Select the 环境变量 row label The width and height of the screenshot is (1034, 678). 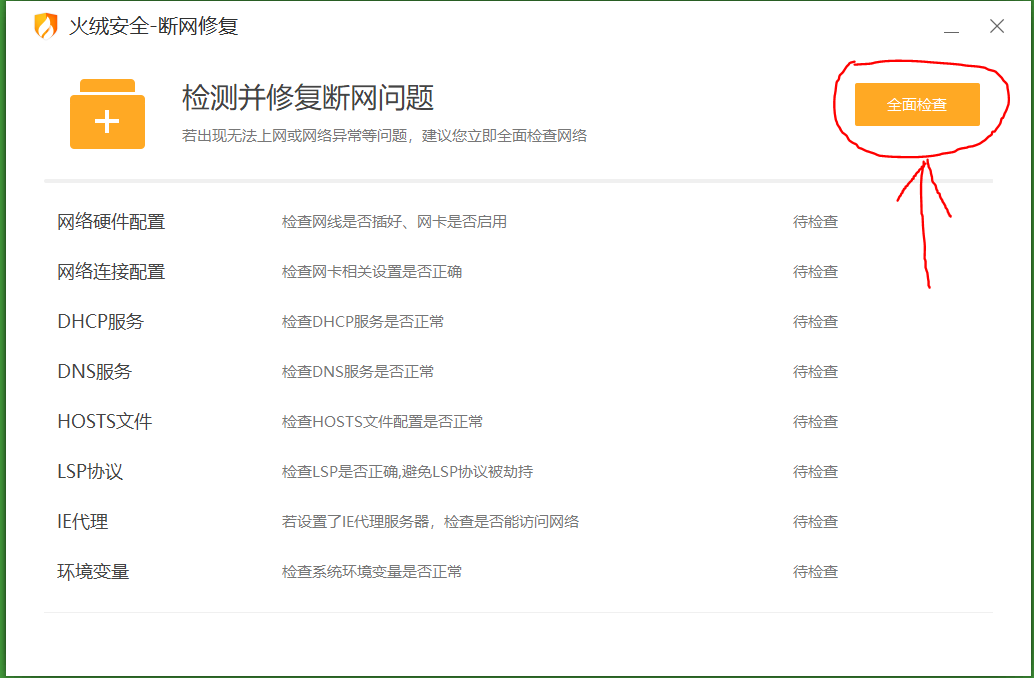point(93,572)
